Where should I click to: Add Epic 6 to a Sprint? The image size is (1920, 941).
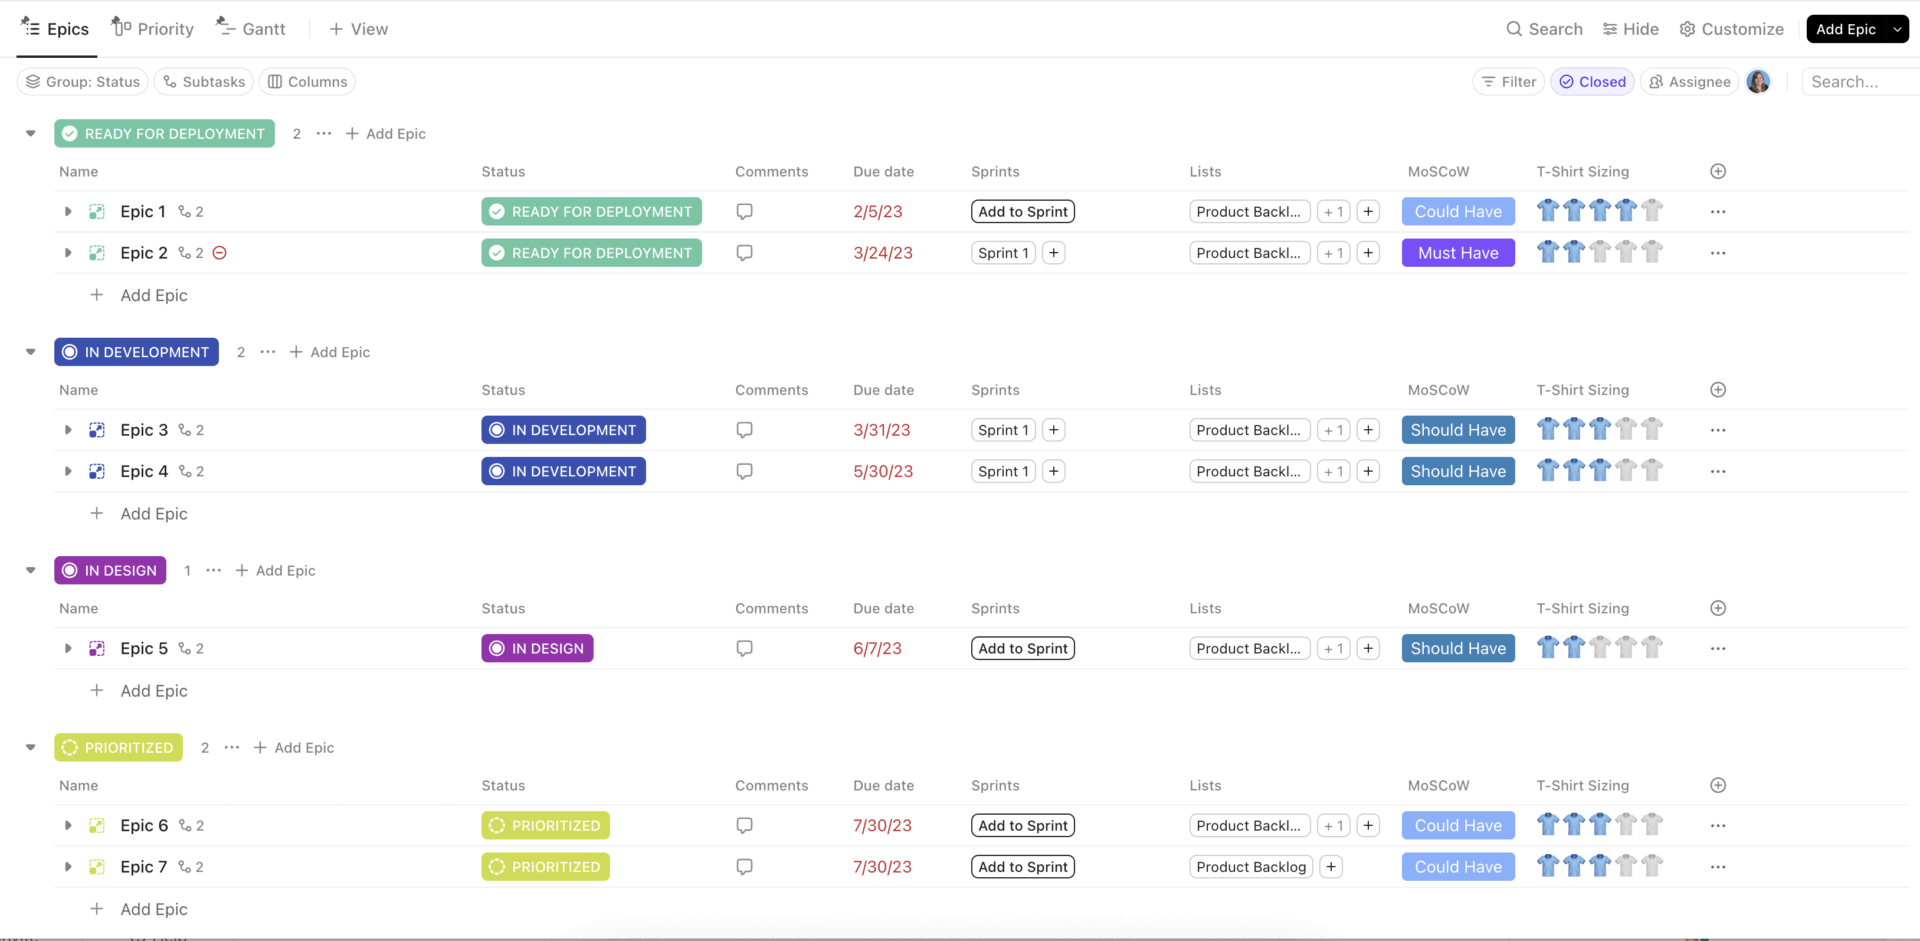coord(1022,825)
